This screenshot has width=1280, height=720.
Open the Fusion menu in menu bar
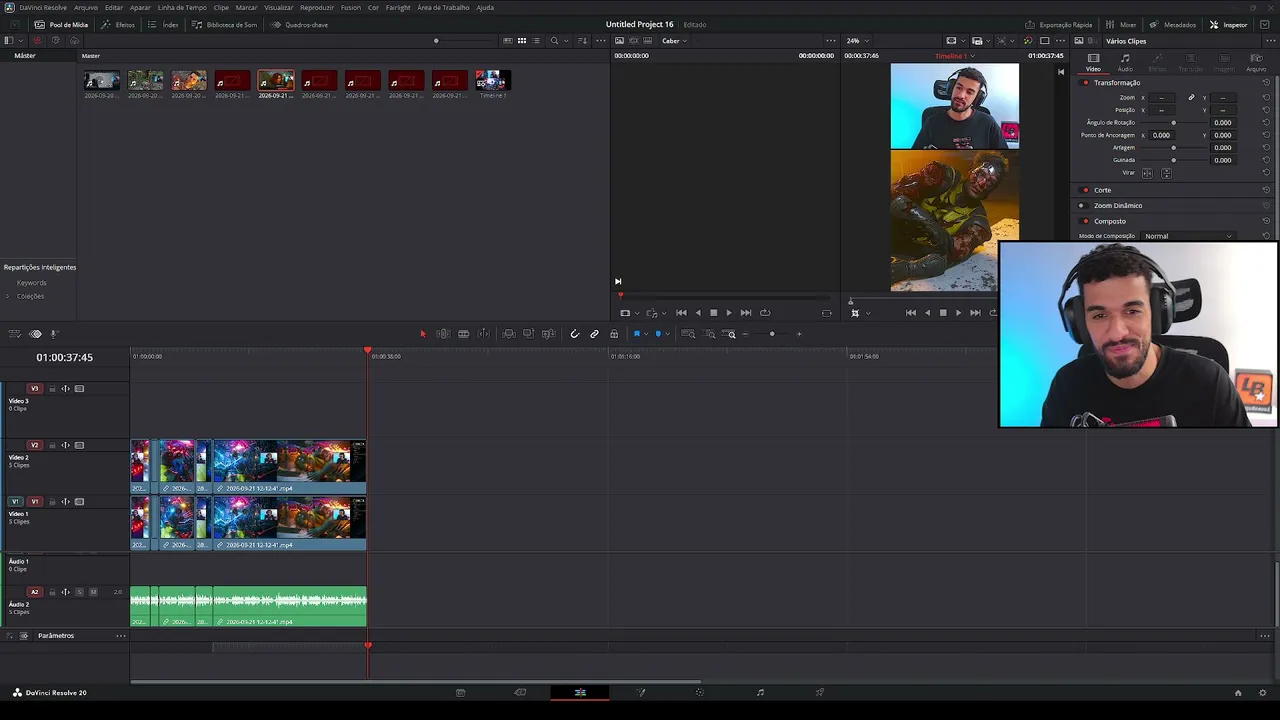(350, 7)
